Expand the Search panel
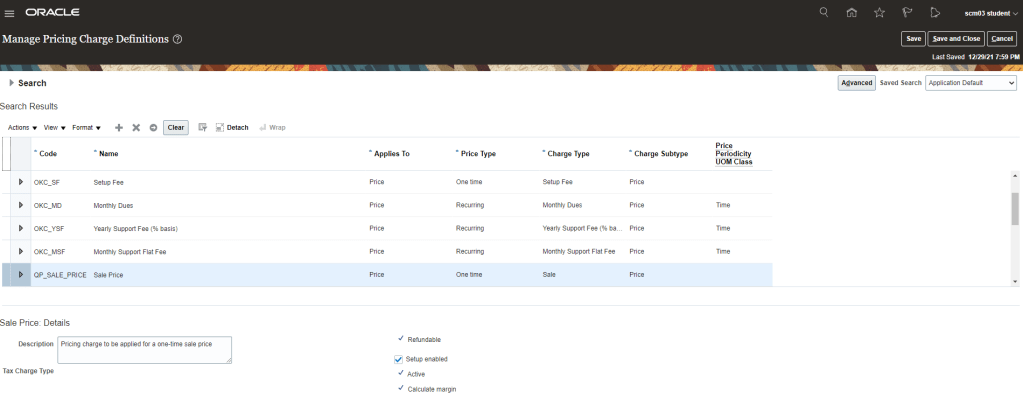1023x412 pixels. [x=11, y=83]
